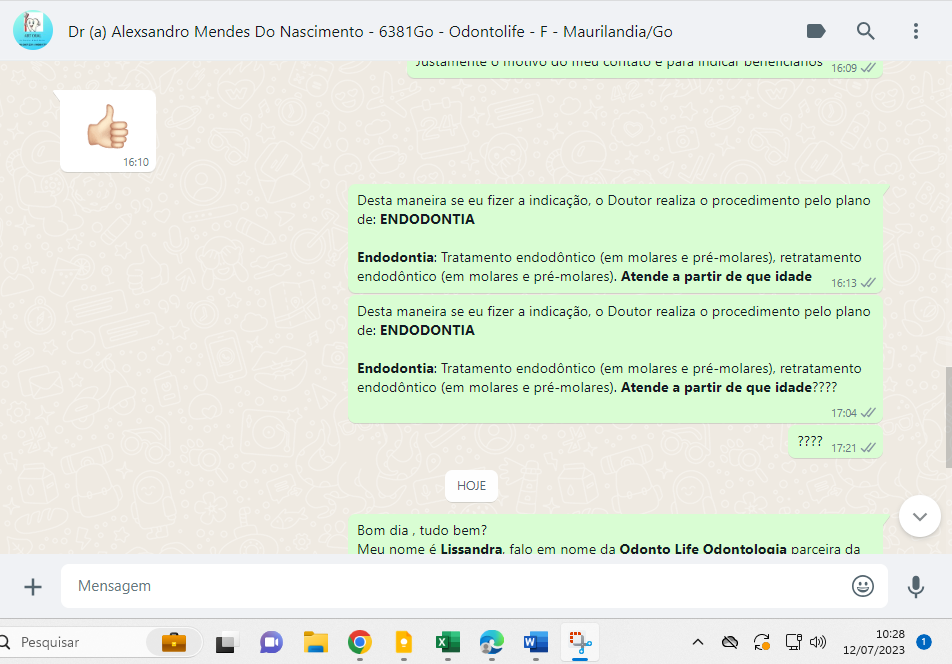The image size is (952, 664).
Task: Click the HOJE date separator chip
Action: click(471, 486)
